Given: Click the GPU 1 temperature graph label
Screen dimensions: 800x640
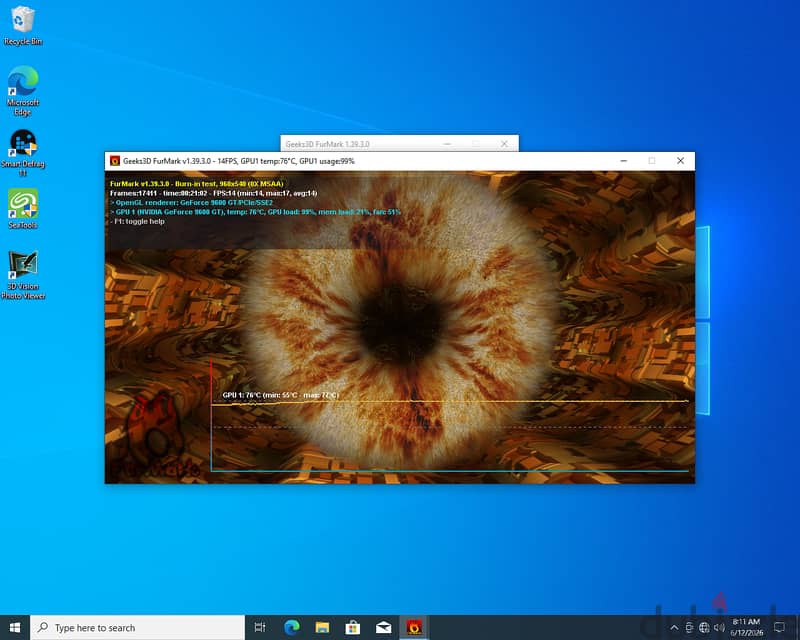Looking at the screenshot, I should pyautogui.click(x=281, y=395).
